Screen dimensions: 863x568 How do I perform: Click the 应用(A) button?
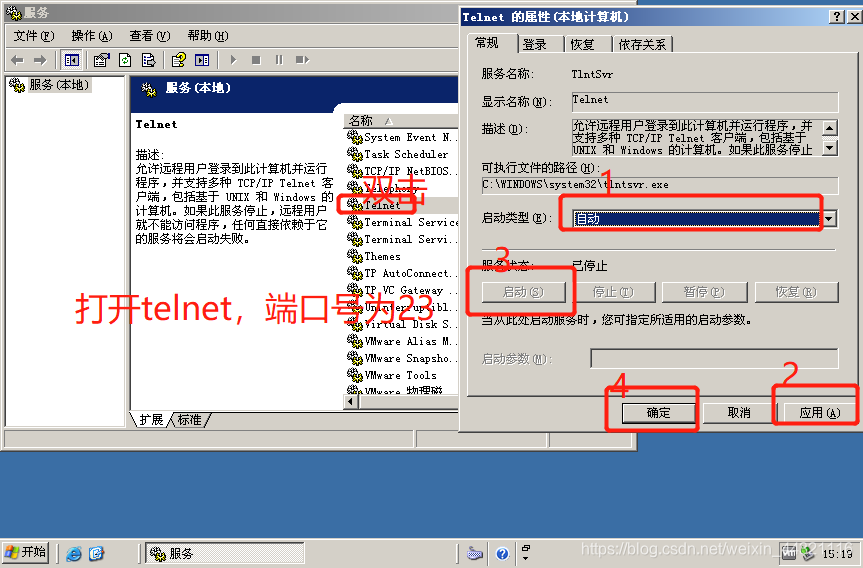(820, 413)
